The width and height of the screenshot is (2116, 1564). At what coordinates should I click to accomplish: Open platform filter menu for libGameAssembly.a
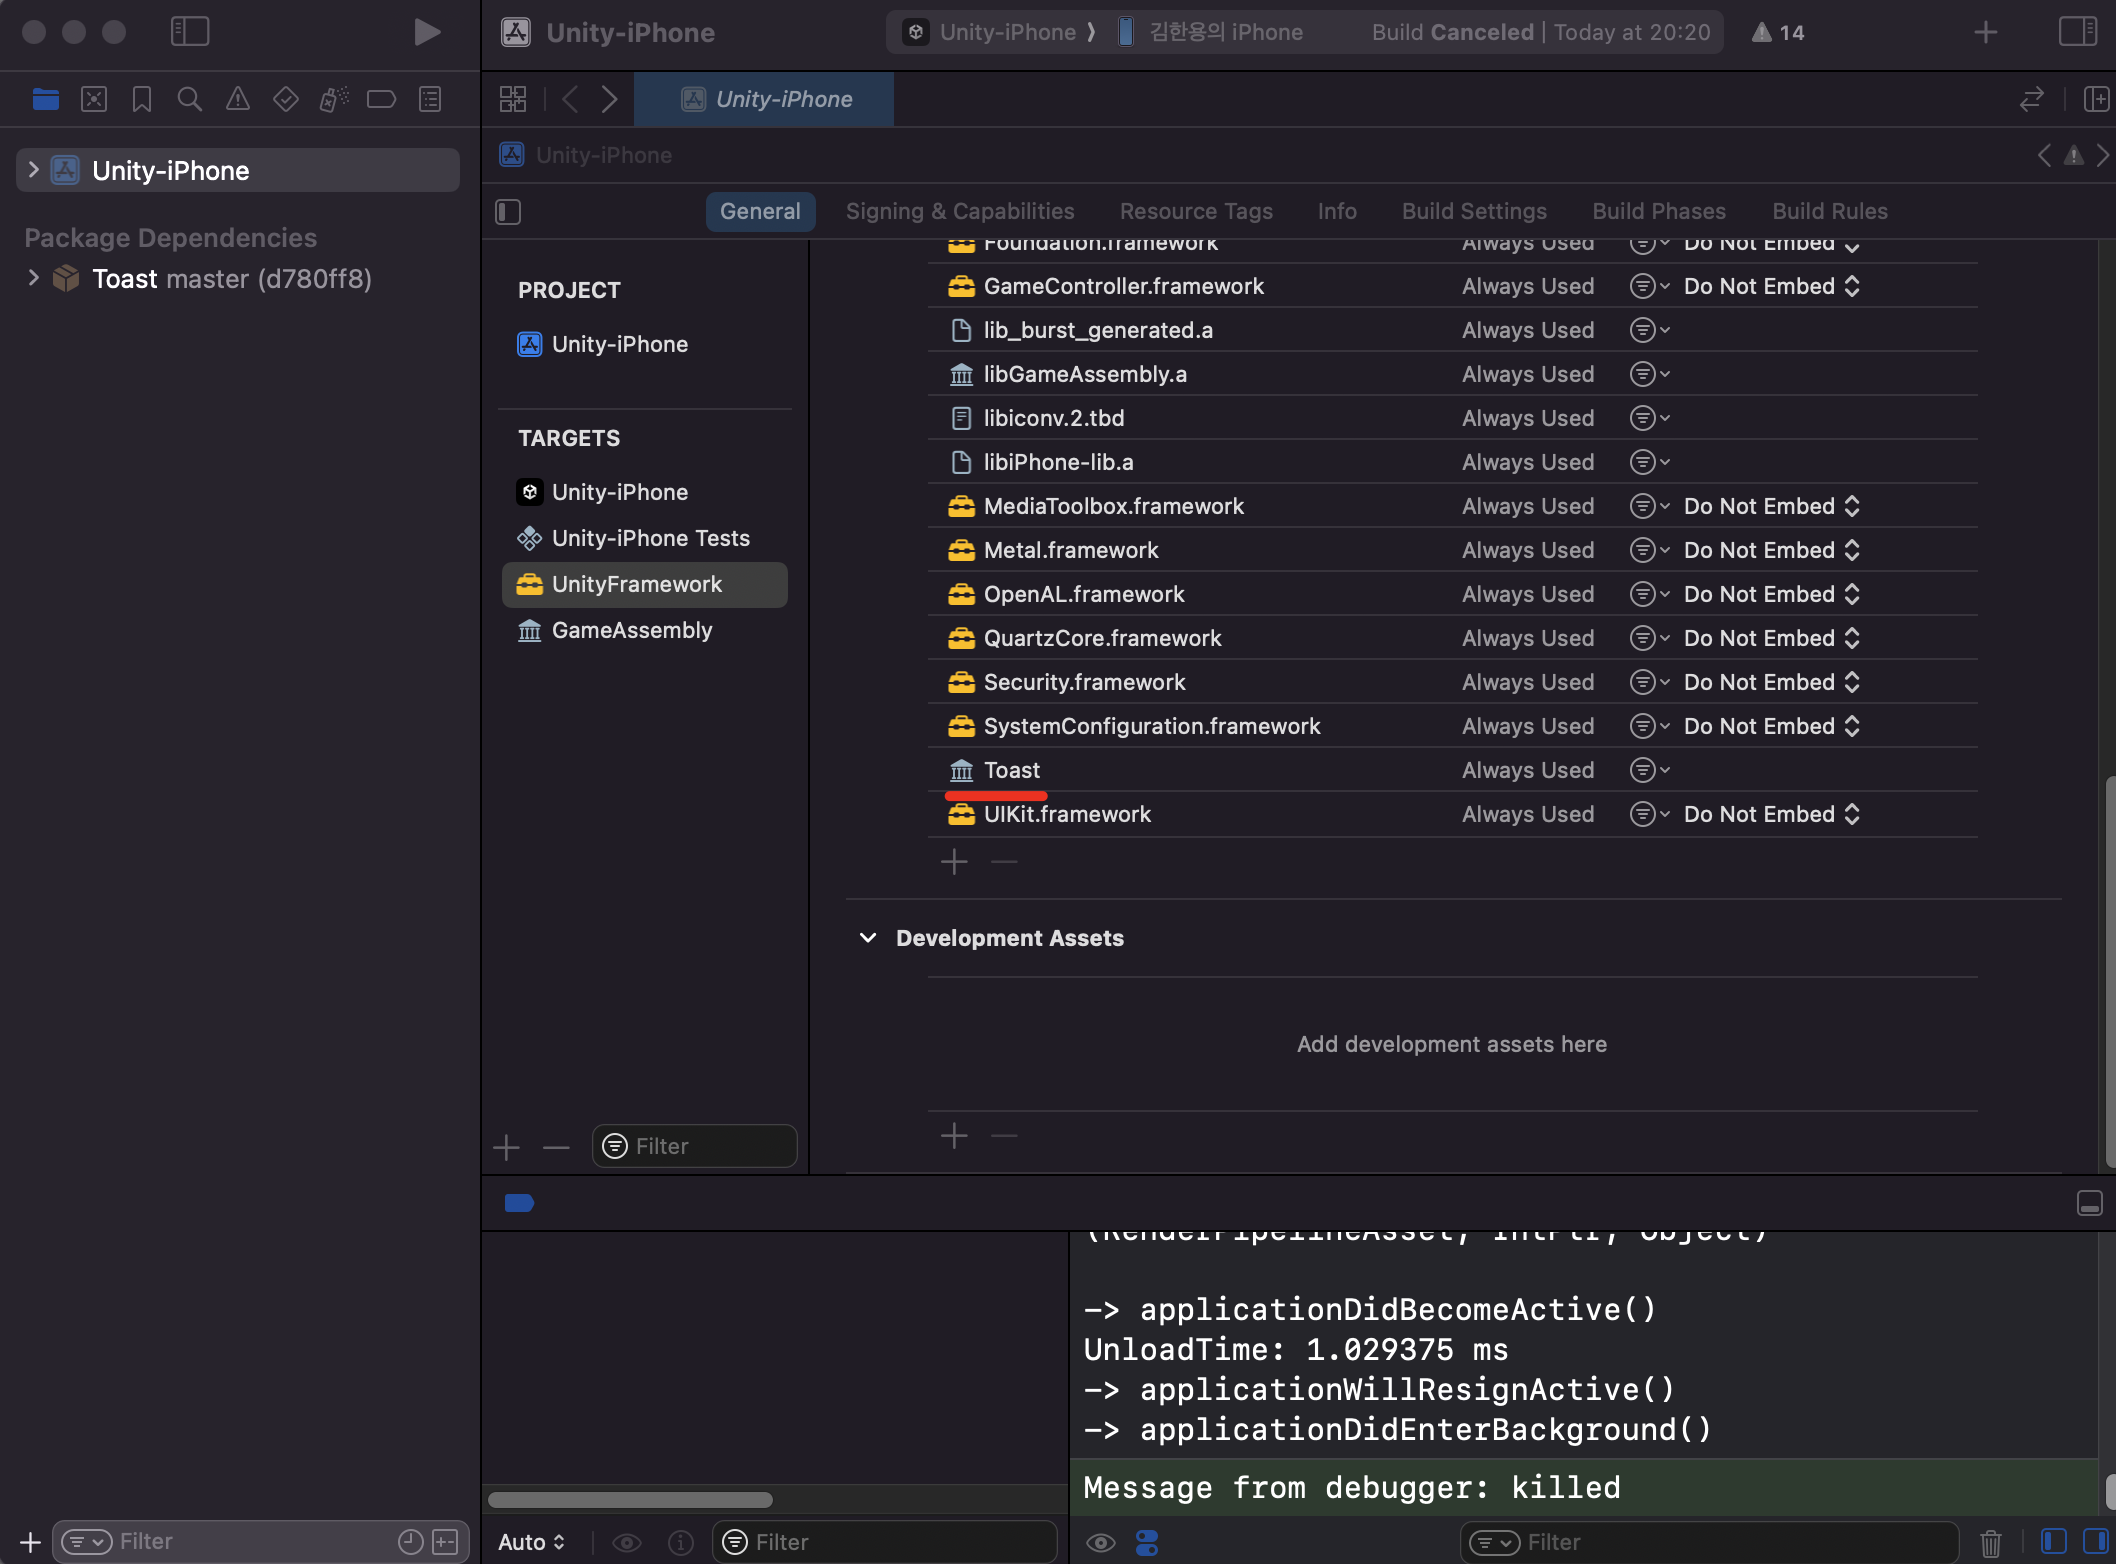click(x=1650, y=374)
